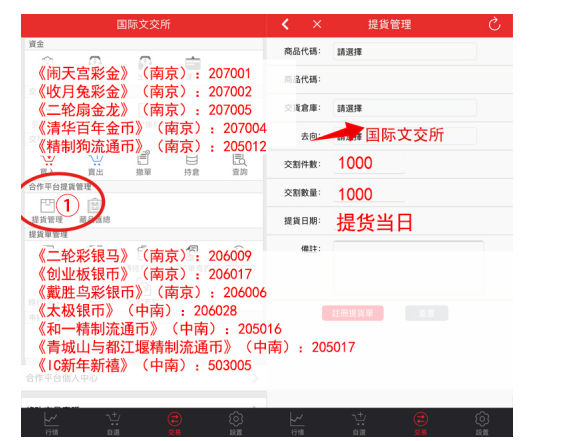Image resolution: width=585 pixels, height=441 pixels.
Task: Tap the 賣出 shopping cart icon
Action: [96, 161]
